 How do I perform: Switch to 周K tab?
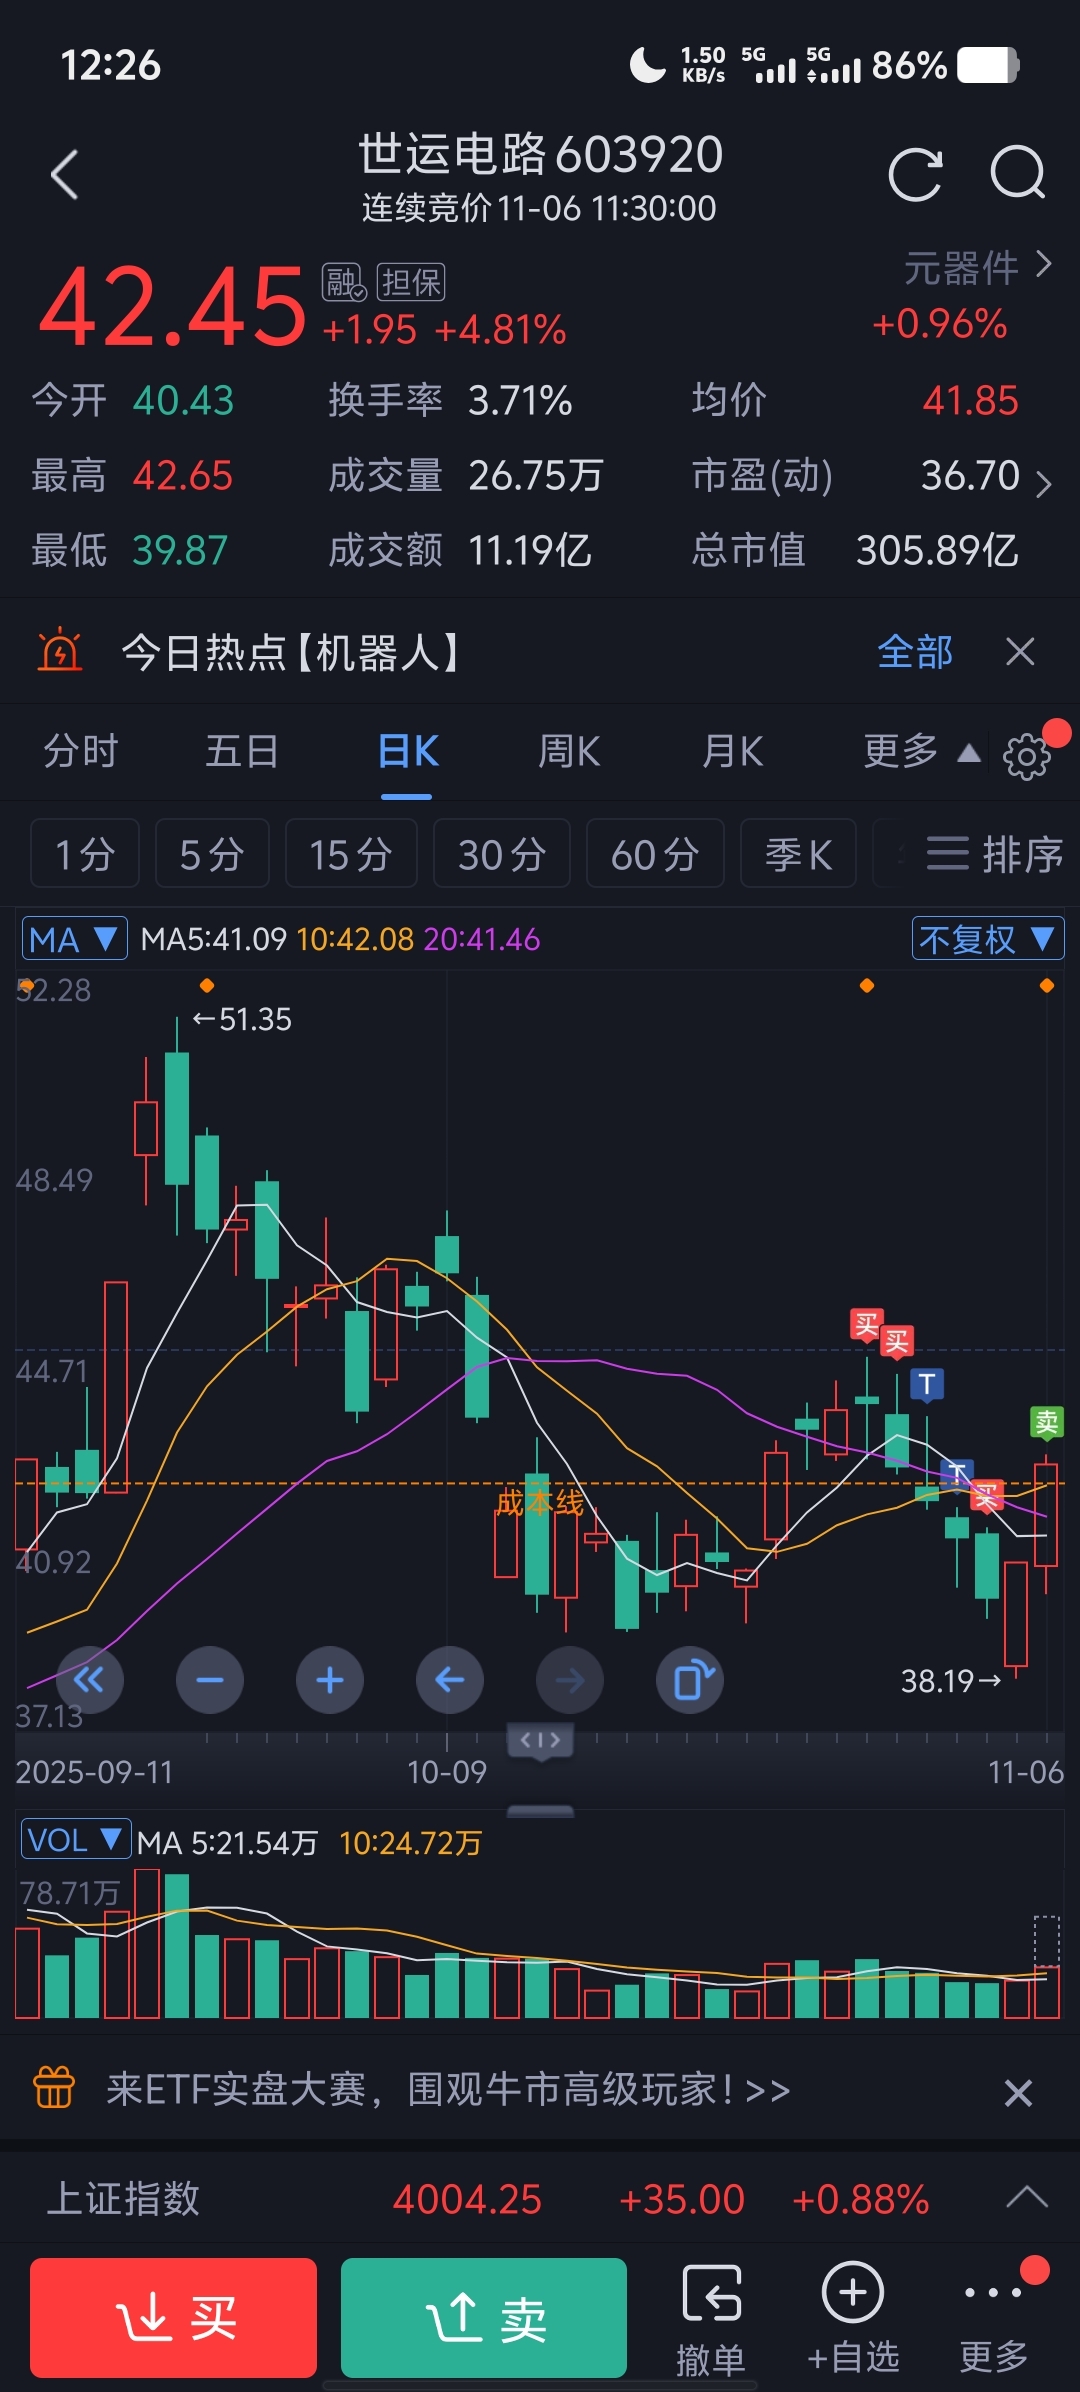point(569,752)
